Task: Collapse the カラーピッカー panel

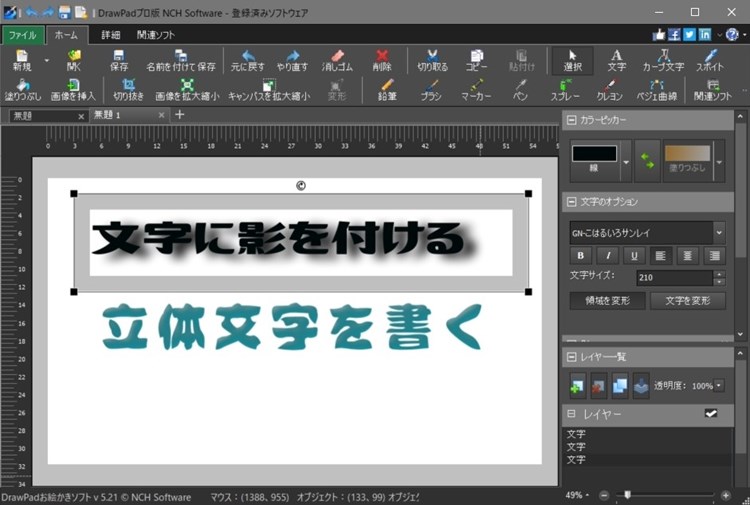Action: click(x=571, y=120)
